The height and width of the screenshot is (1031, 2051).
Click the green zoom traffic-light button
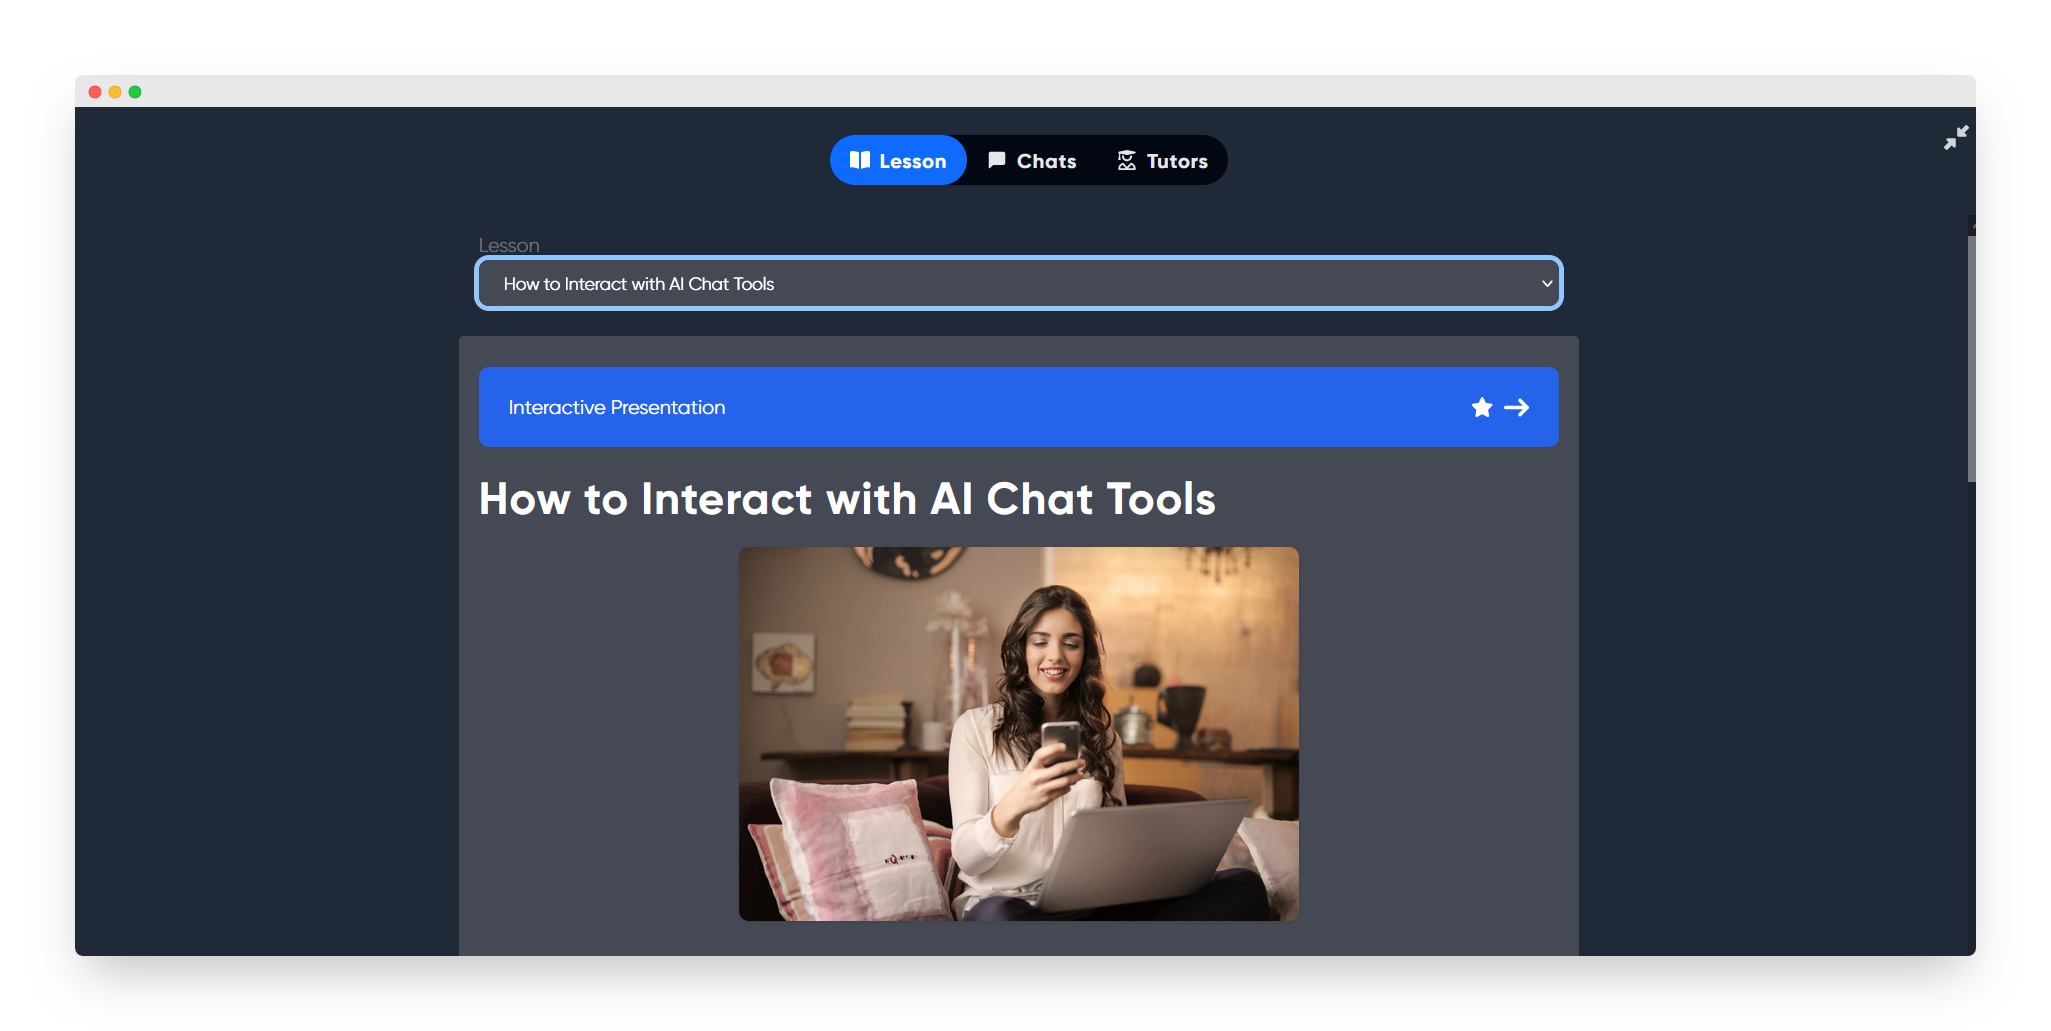(135, 91)
